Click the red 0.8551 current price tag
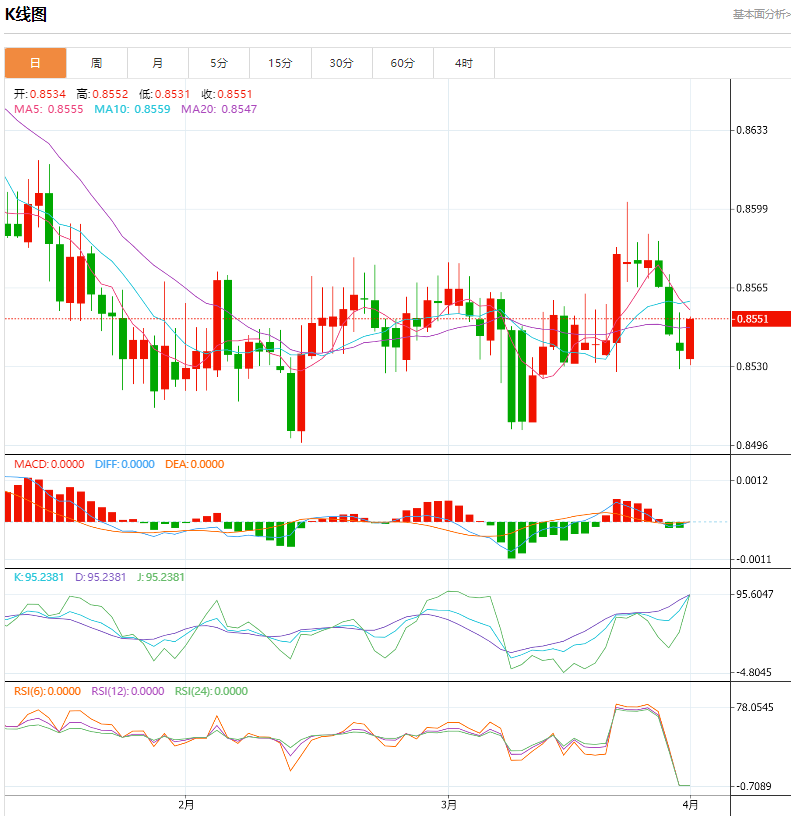Screen dimensions: 791x816 (x=761, y=318)
